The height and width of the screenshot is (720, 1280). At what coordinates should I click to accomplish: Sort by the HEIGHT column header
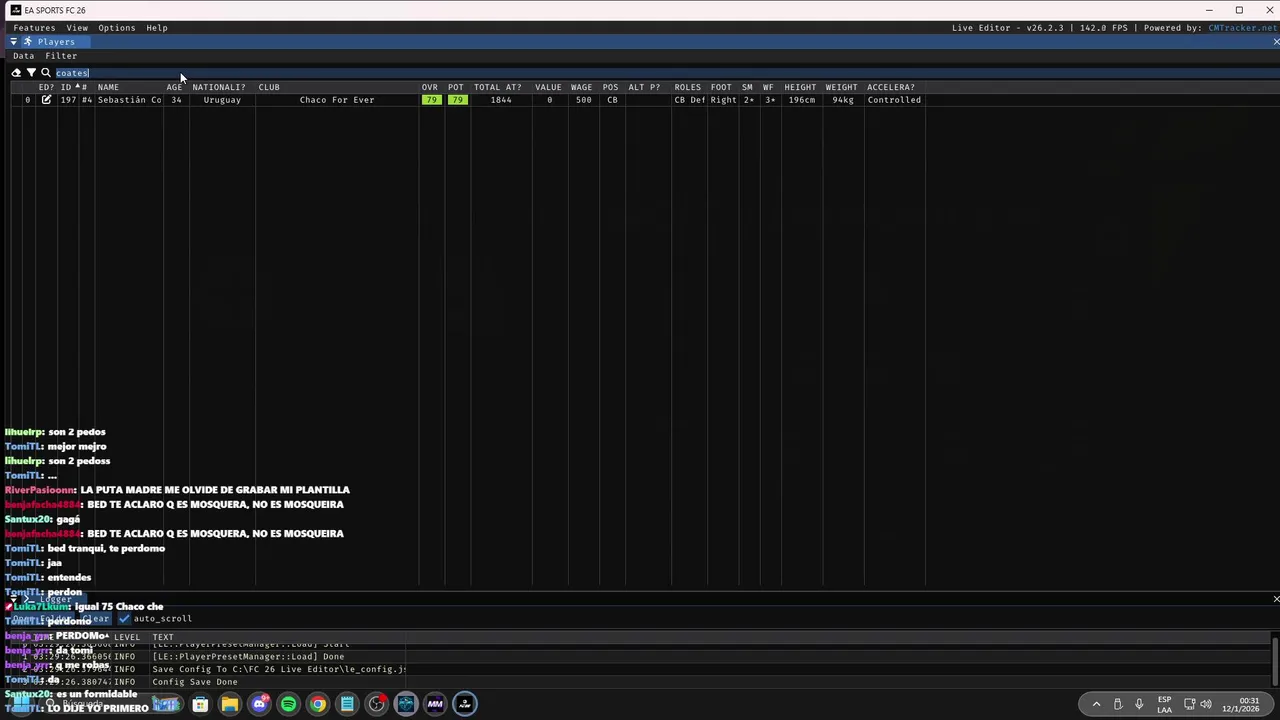(x=800, y=87)
